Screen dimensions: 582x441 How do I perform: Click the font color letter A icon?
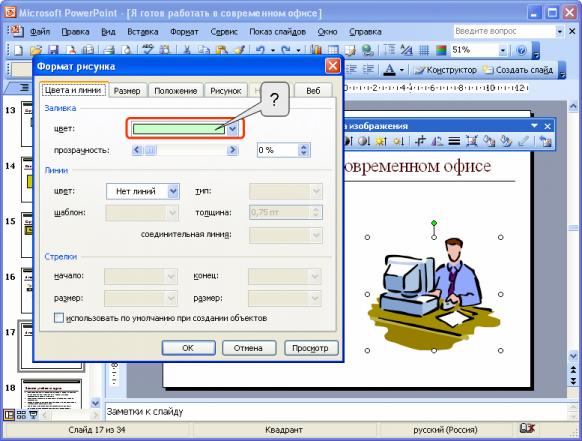coord(389,69)
